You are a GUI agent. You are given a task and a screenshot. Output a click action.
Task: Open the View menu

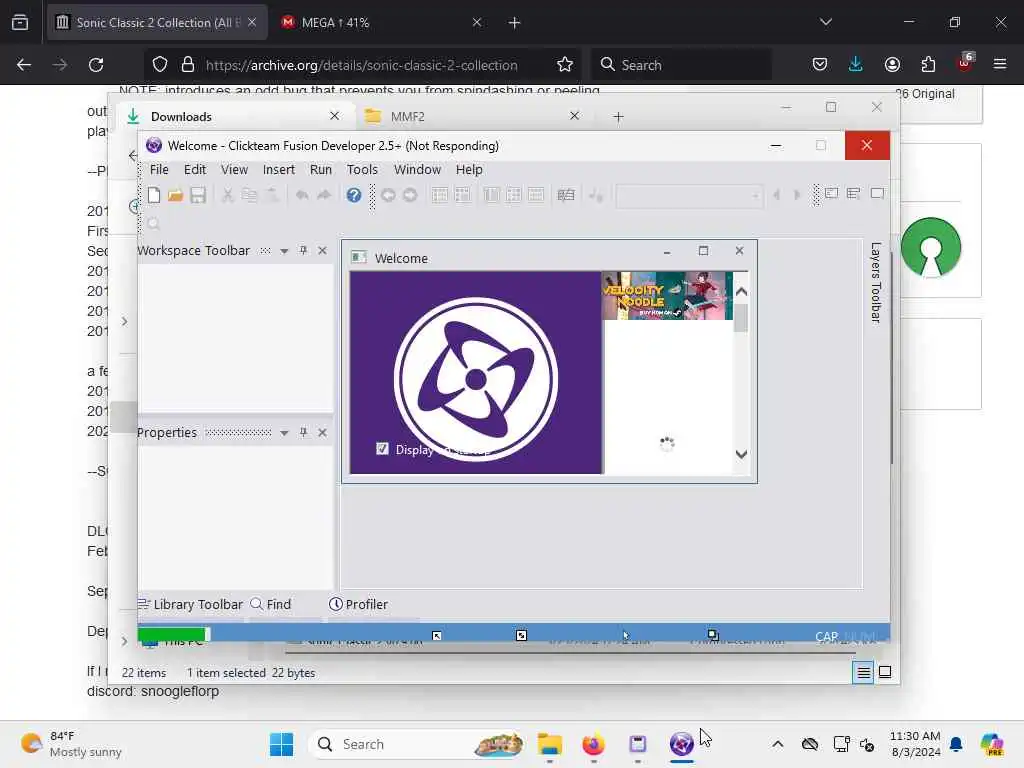coord(234,169)
